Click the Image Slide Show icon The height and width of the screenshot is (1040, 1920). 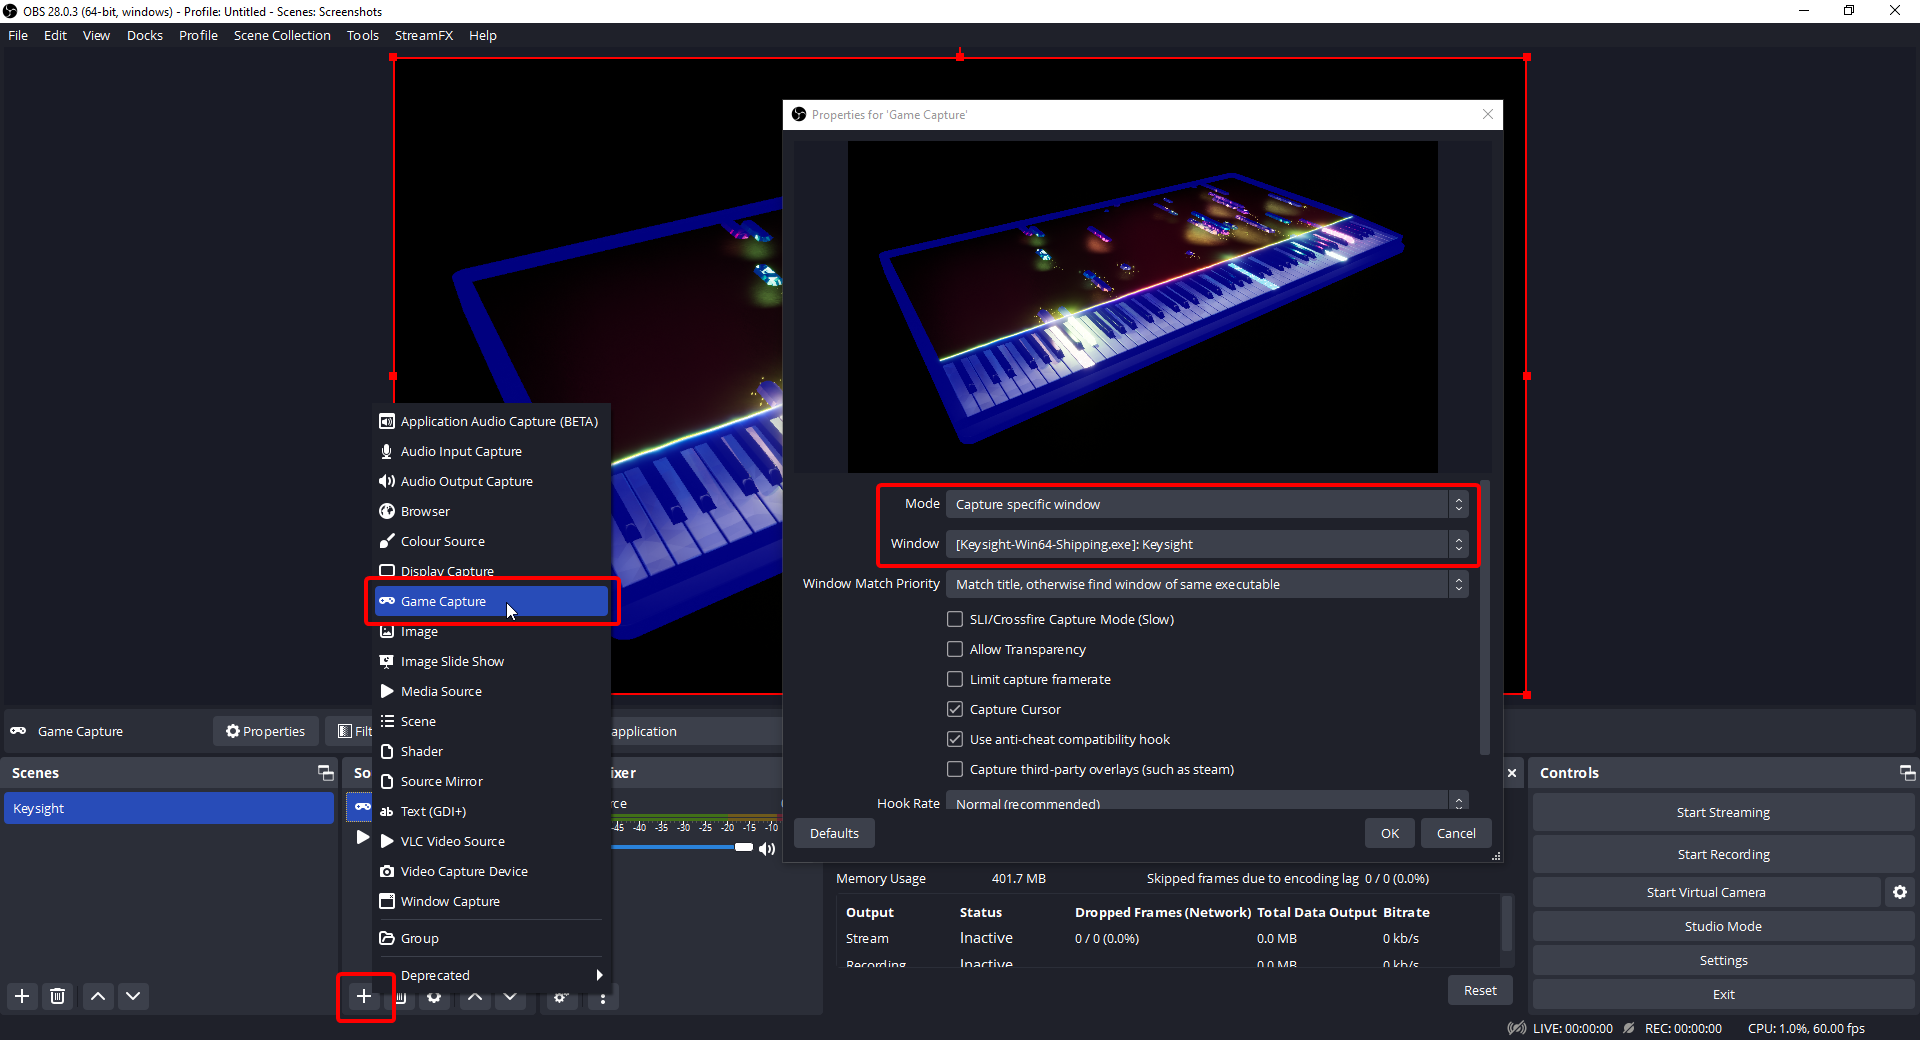click(387, 661)
